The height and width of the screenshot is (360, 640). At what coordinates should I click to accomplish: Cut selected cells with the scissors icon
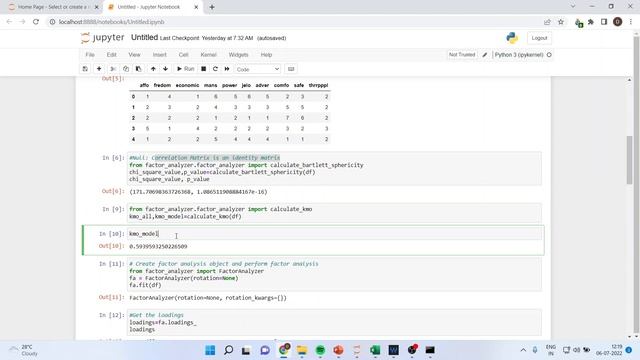coord(113,69)
